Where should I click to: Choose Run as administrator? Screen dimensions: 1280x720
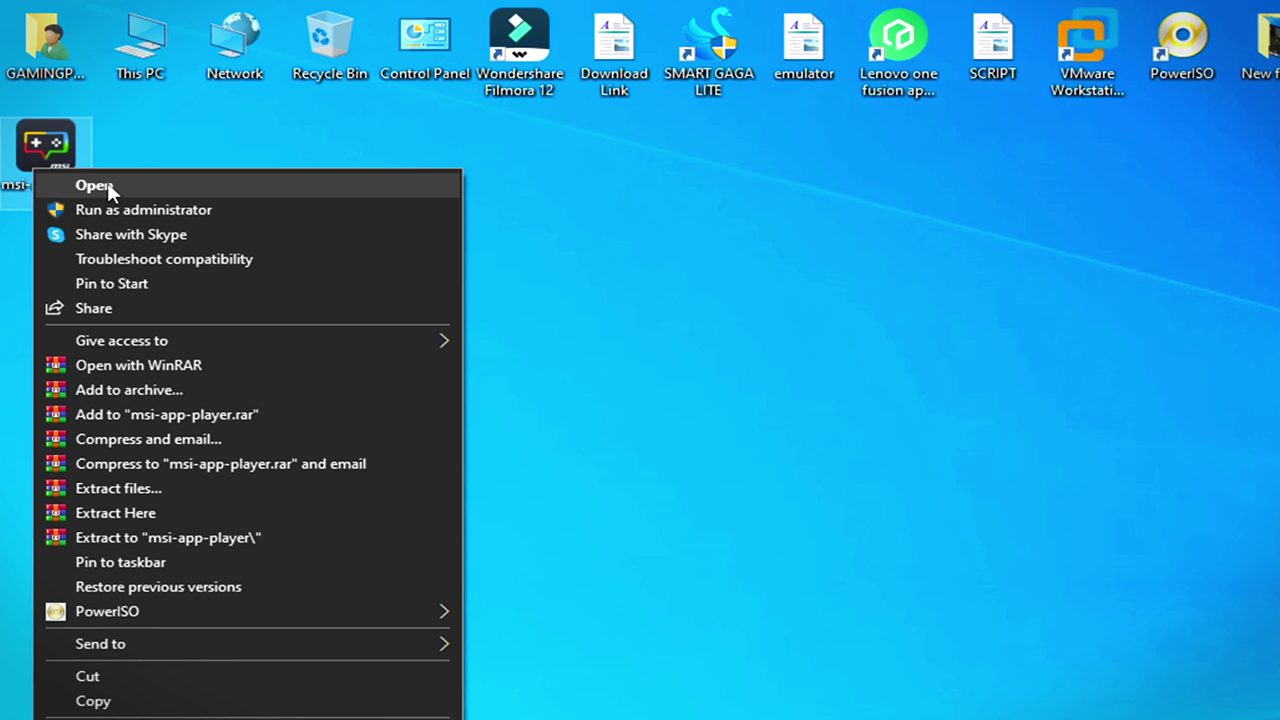pyautogui.click(x=248, y=210)
